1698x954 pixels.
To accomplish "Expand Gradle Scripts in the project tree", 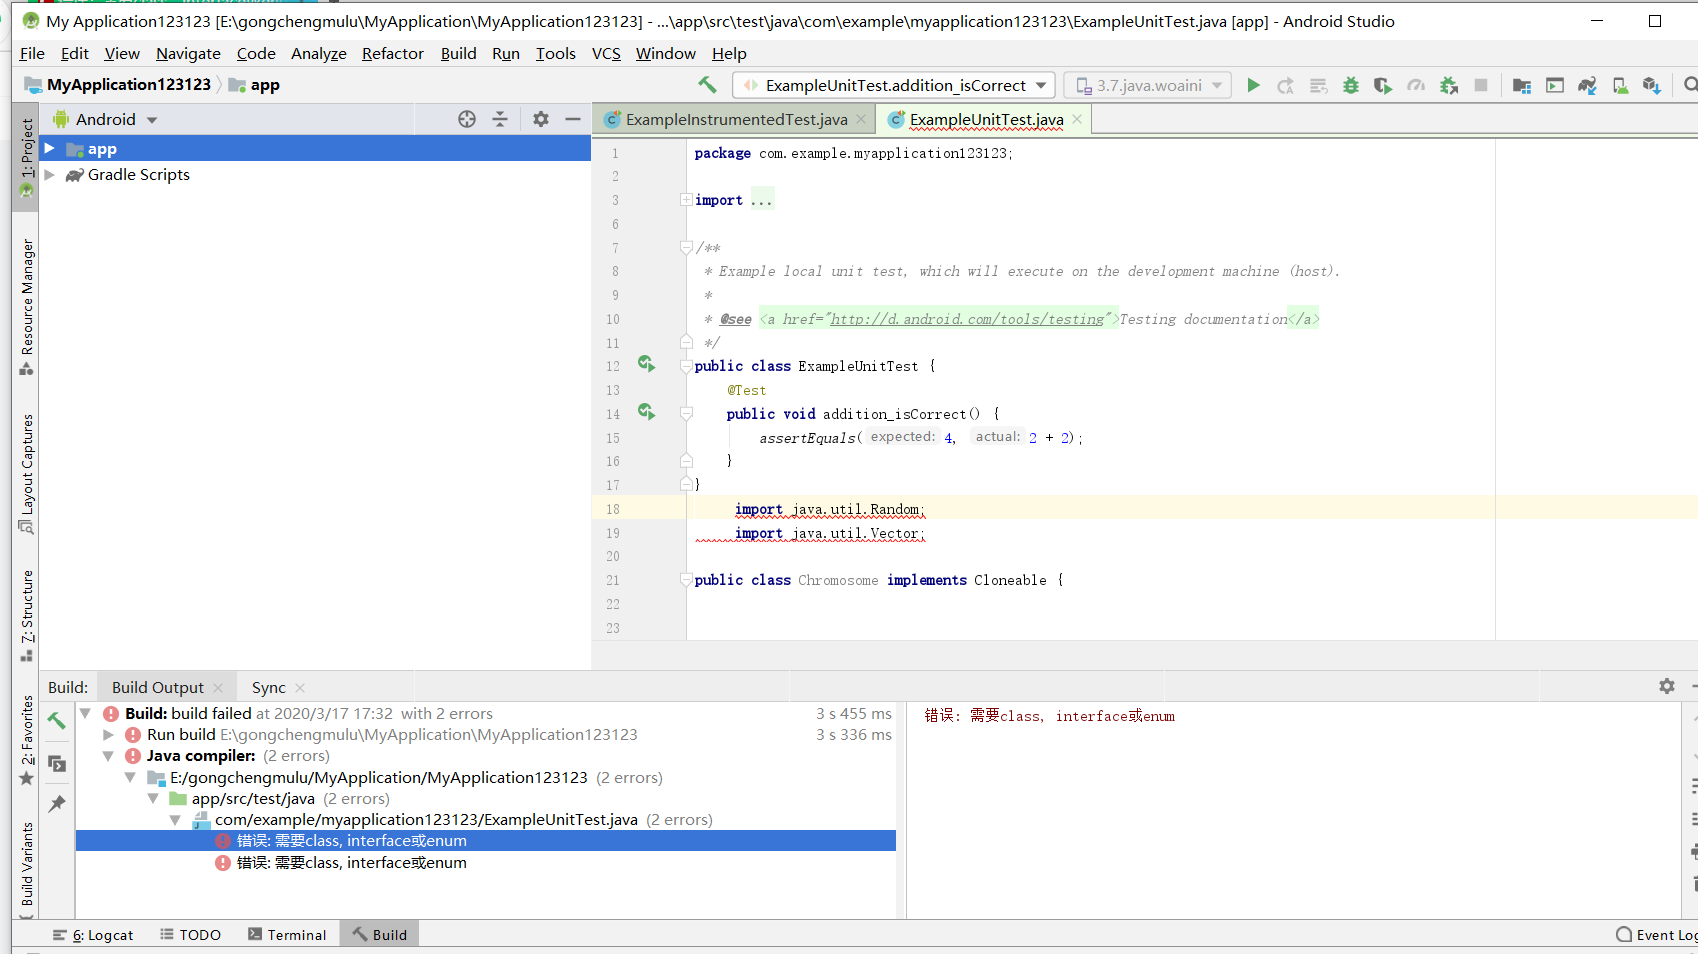I will pyautogui.click(x=49, y=174).
